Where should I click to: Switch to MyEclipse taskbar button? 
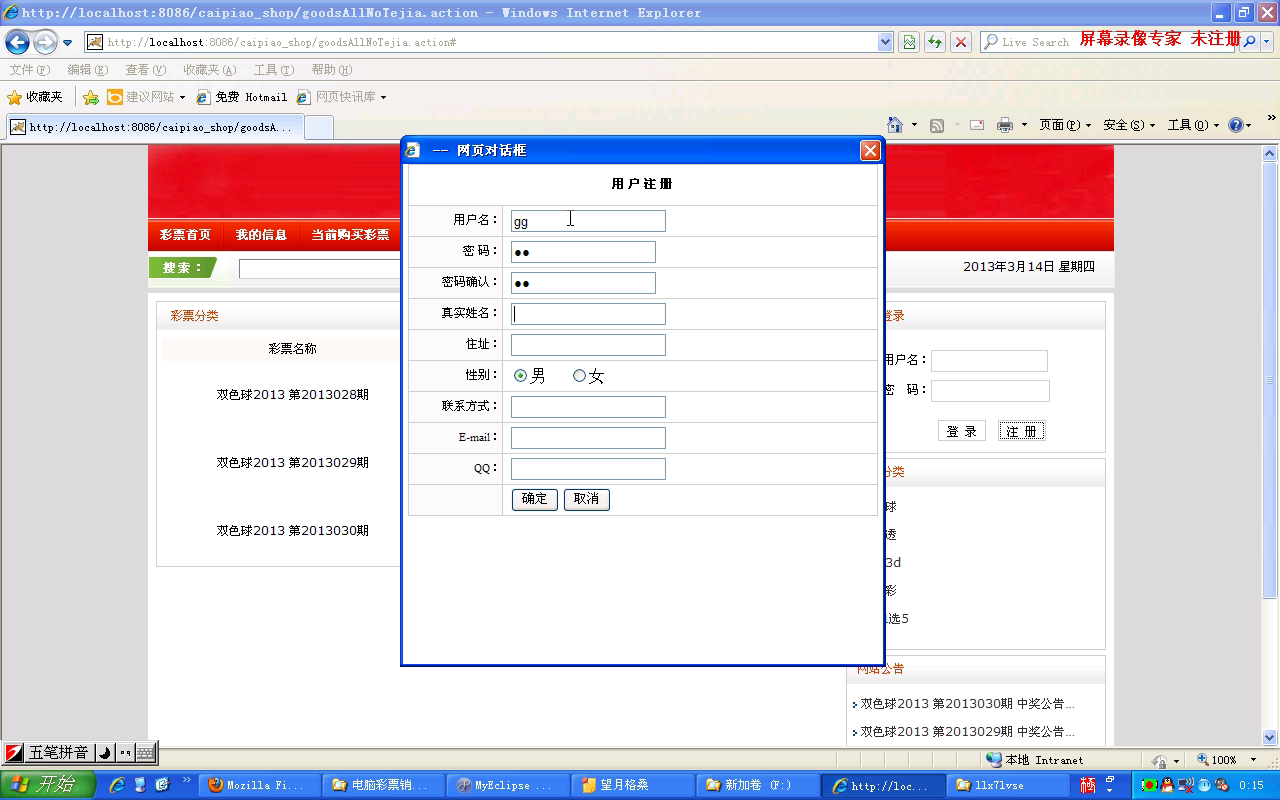(509, 785)
